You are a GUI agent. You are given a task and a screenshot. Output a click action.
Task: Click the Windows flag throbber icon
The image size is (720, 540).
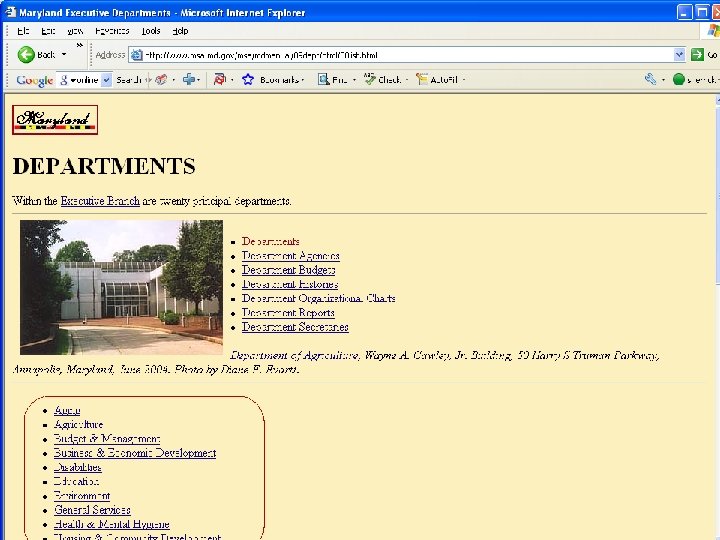click(x=713, y=31)
